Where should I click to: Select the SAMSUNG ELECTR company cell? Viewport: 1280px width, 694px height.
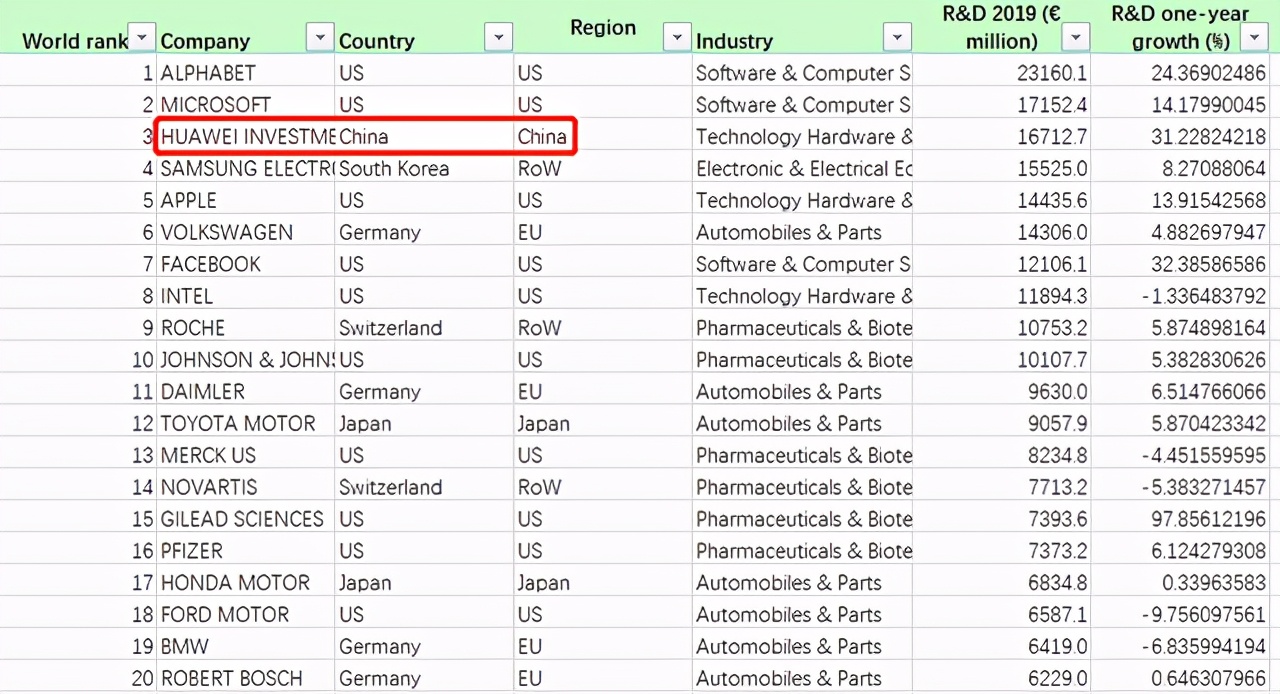246,169
